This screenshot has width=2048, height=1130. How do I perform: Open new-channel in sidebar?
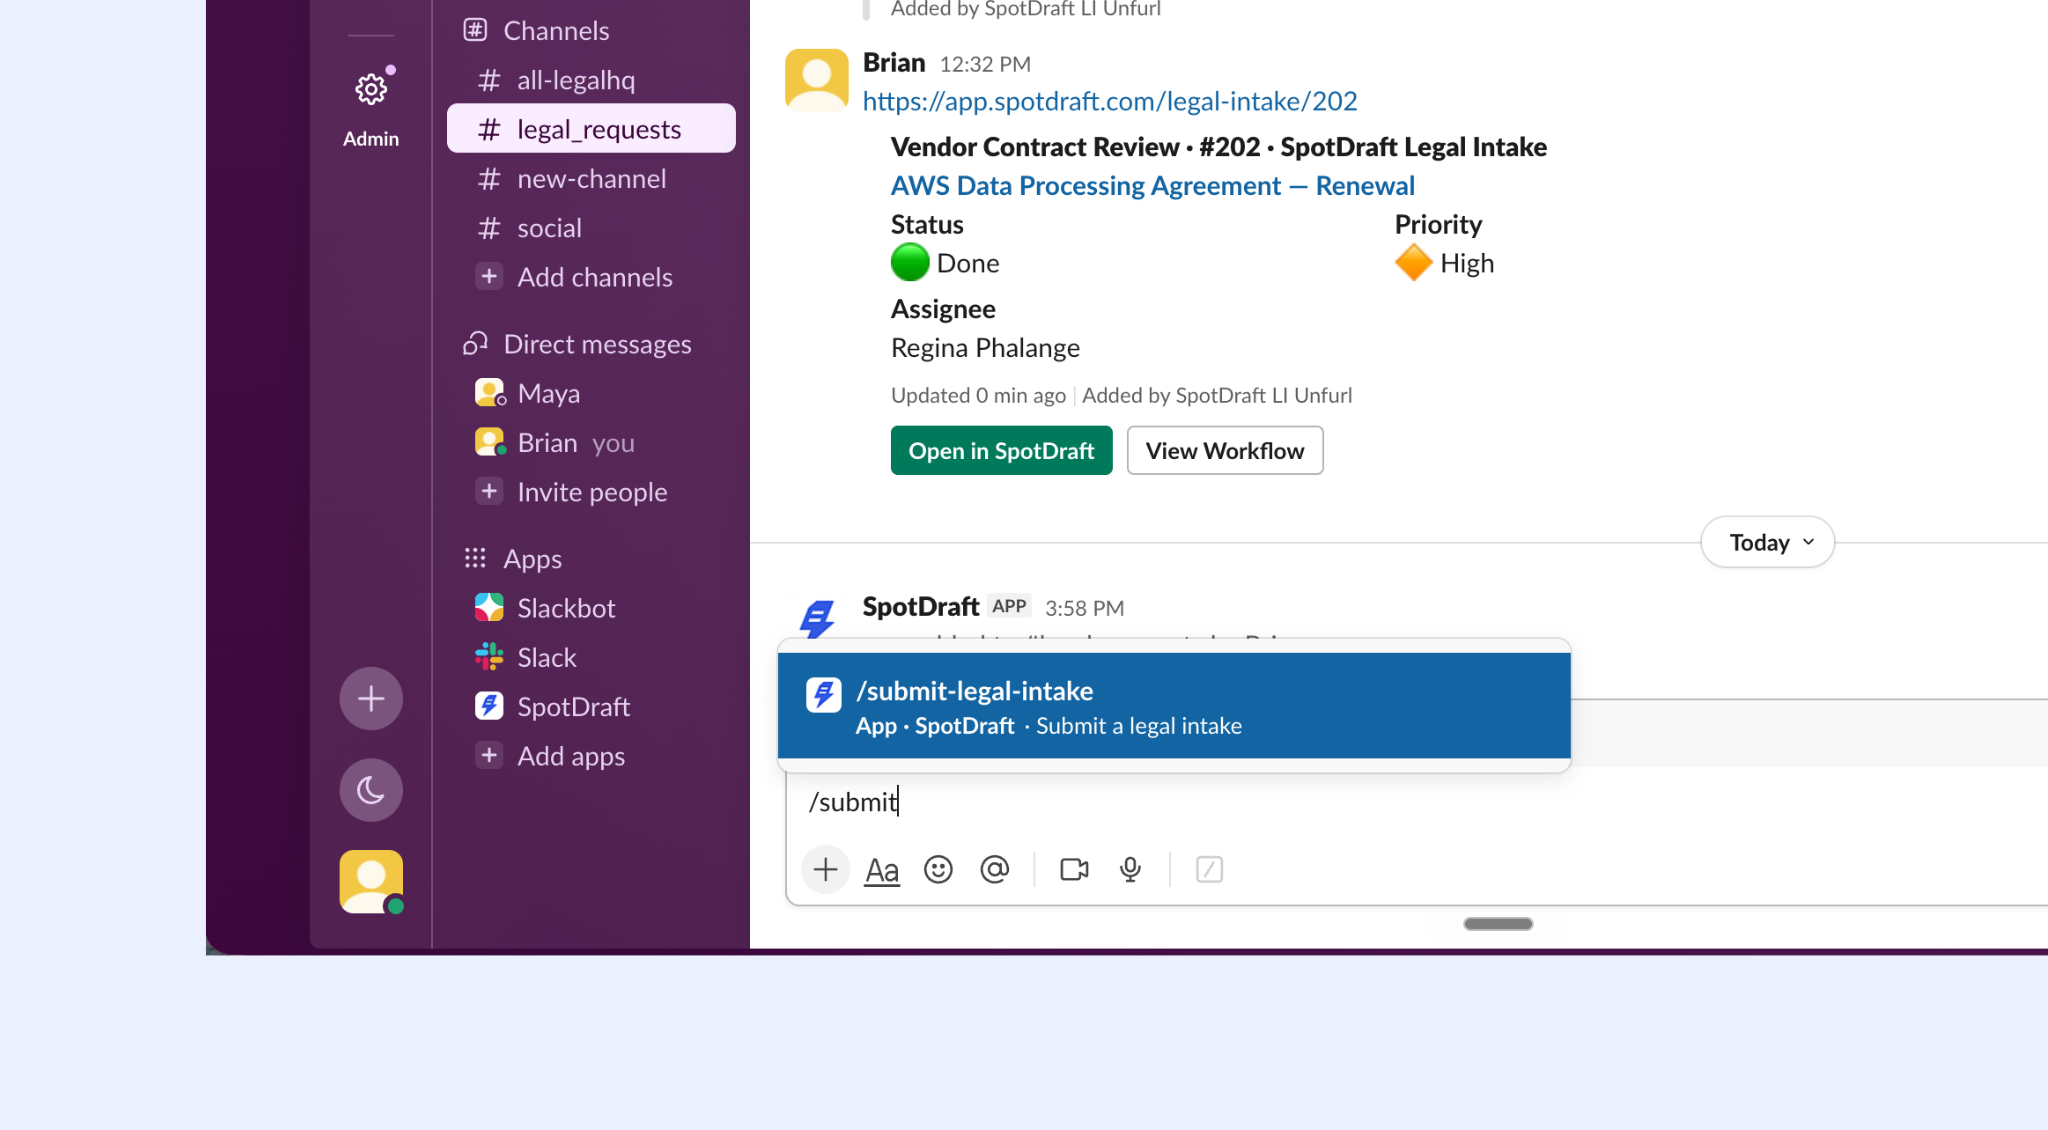pos(591,179)
